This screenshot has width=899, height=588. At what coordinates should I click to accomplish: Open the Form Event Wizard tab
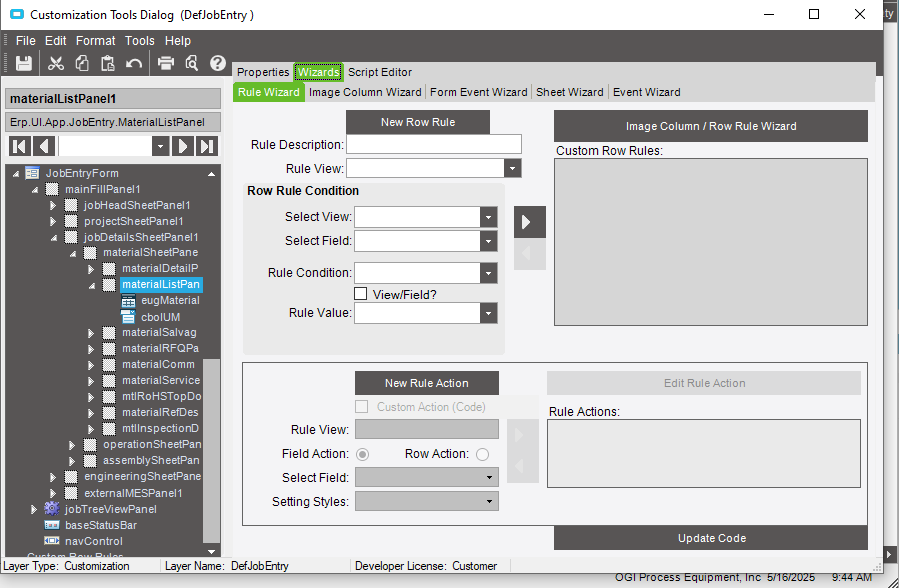(x=479, y=92)
